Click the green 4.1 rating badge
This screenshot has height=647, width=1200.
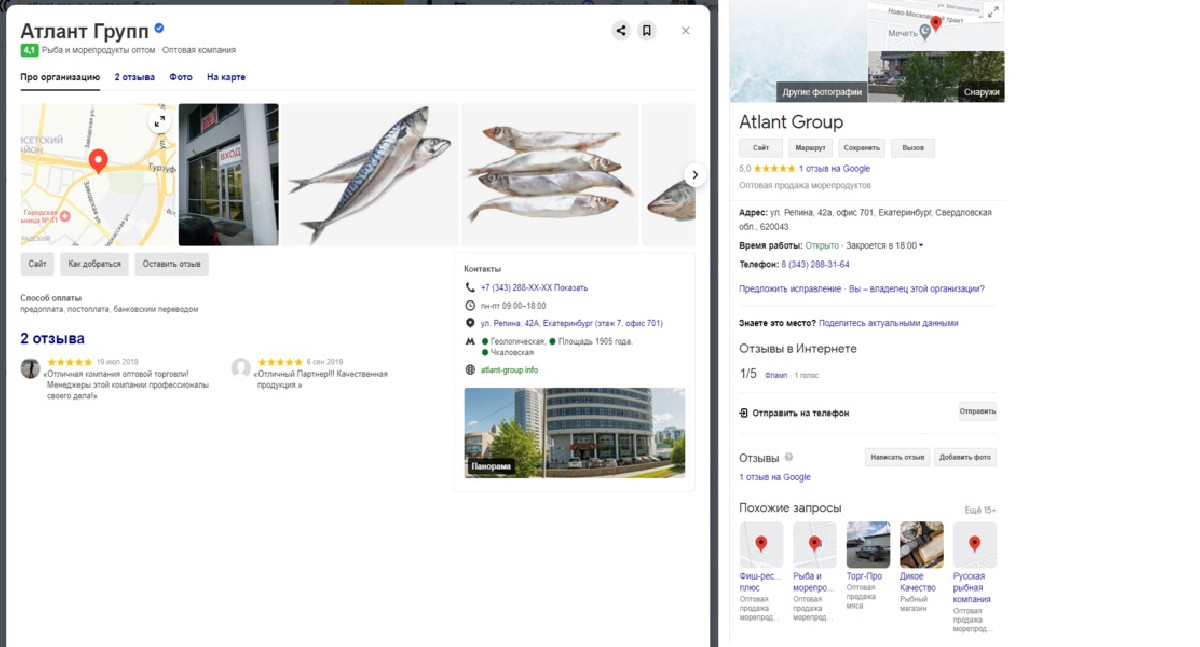point(29,50)
